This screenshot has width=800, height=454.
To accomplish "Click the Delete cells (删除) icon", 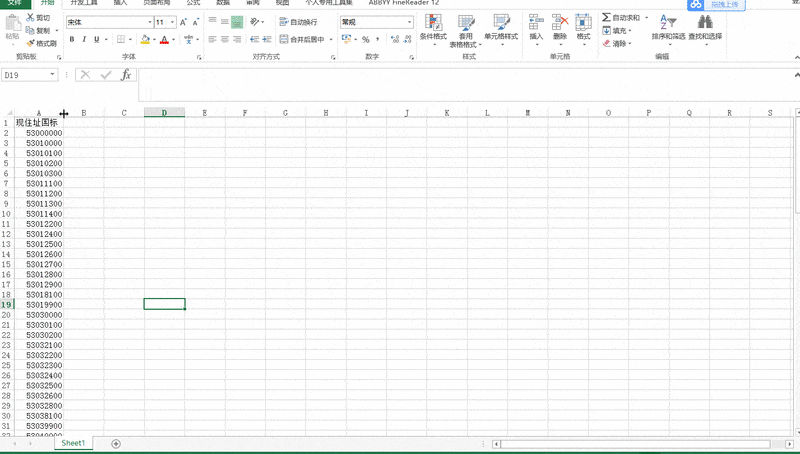I will click(x=560, y=23).
